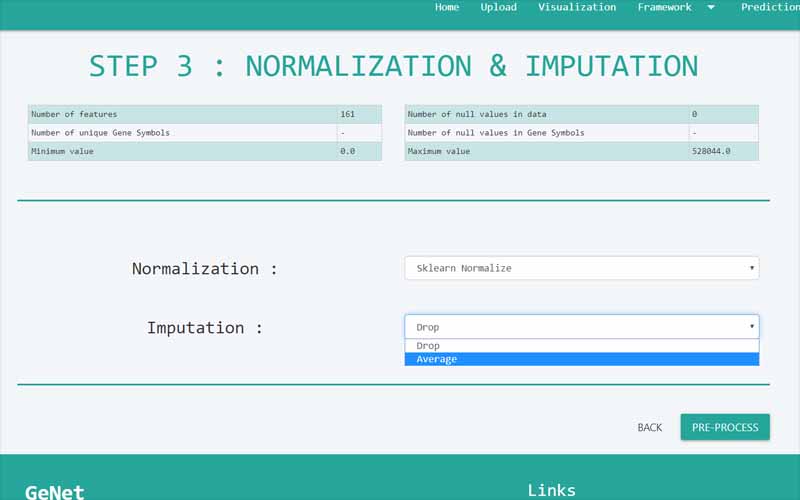Screen dimensions: 800x500
Task: Expand the Framework navigation menu
Action: pos(665,8)
